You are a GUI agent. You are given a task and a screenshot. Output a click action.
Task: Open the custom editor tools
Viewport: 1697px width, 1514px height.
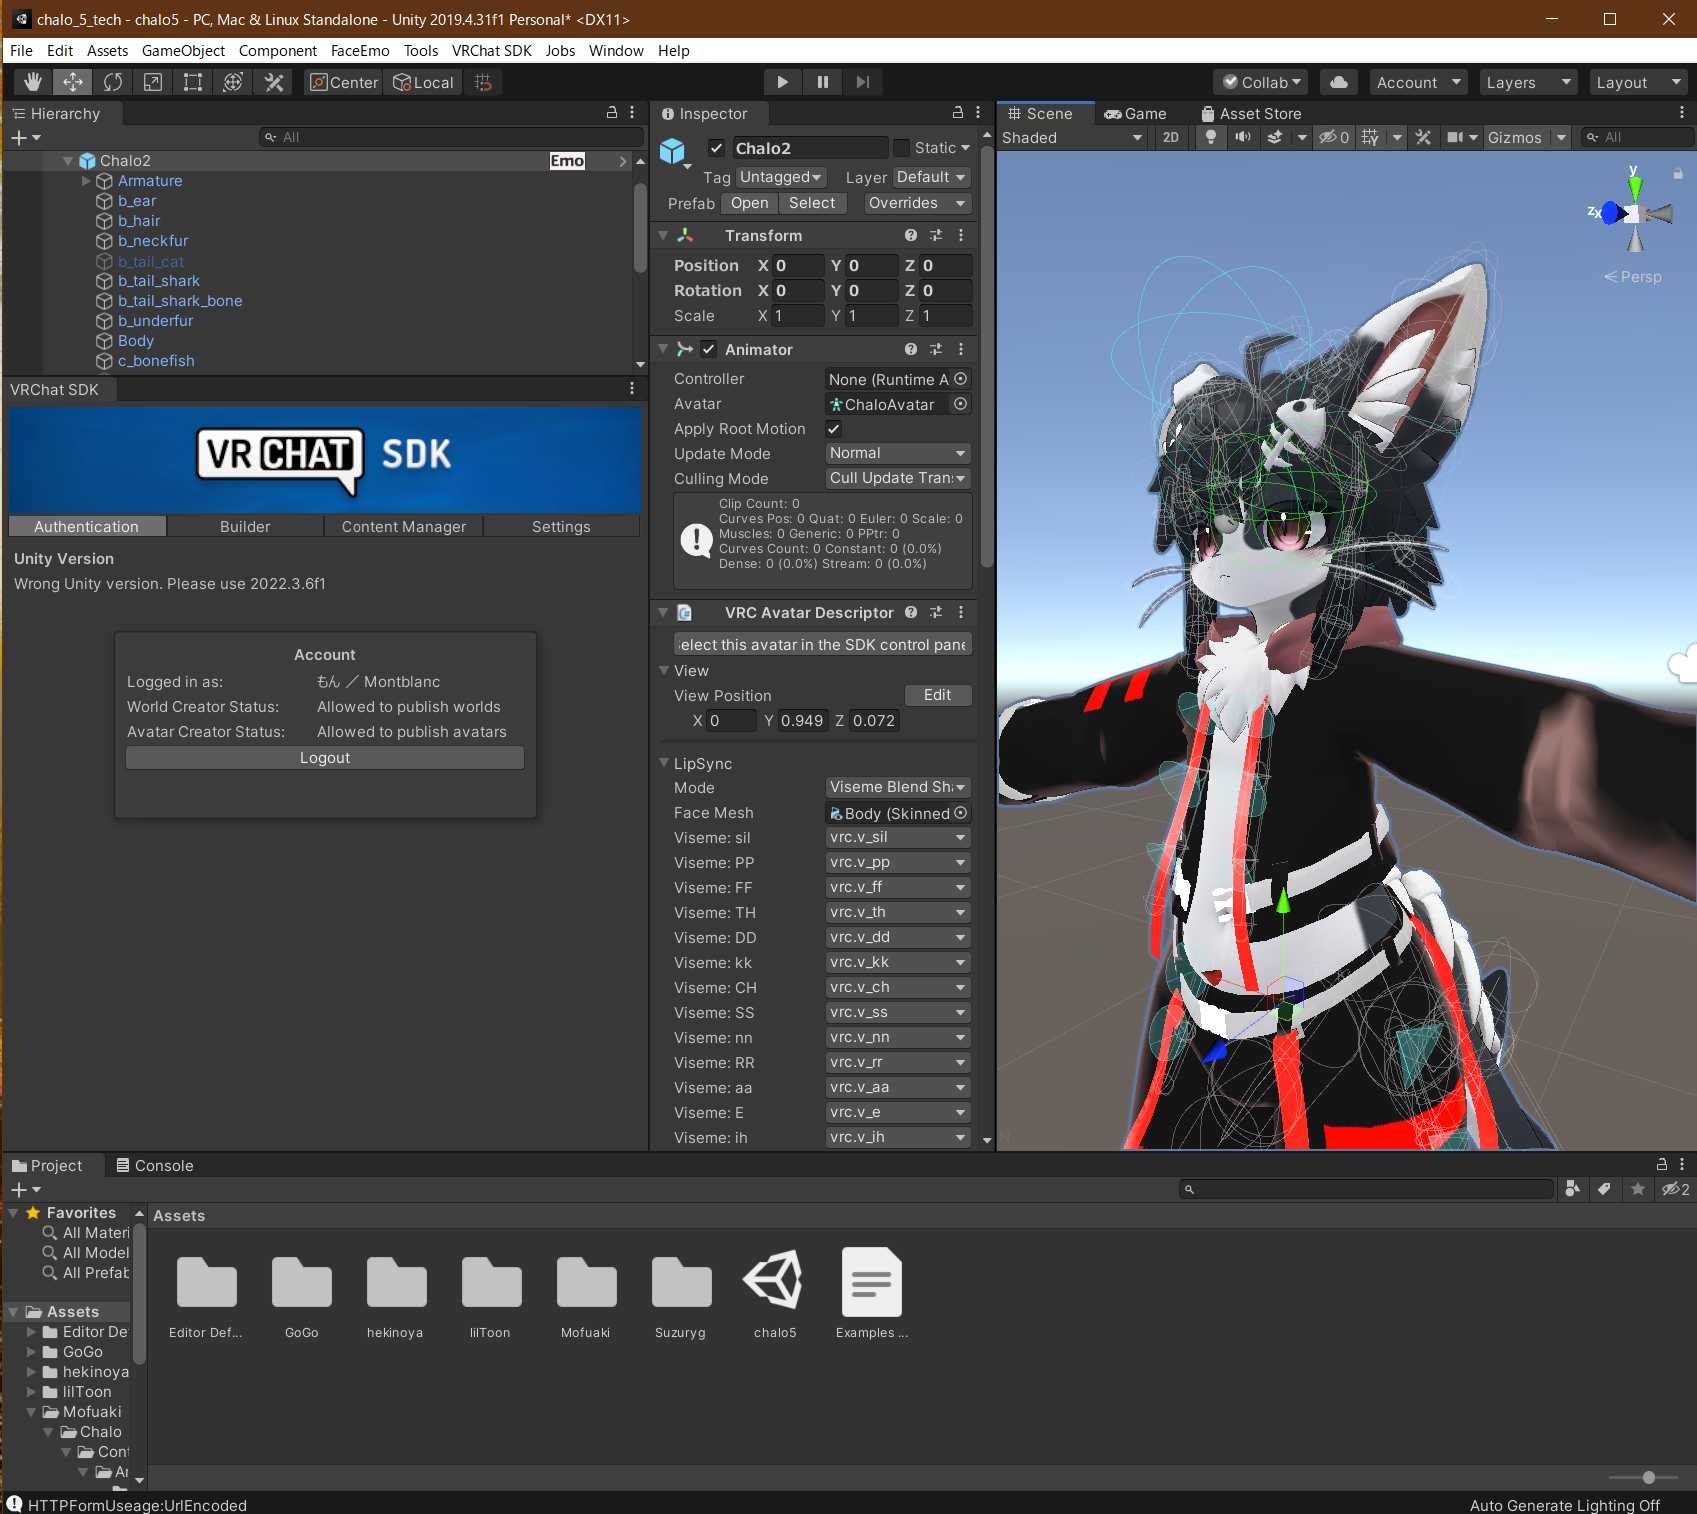point(274,82)
